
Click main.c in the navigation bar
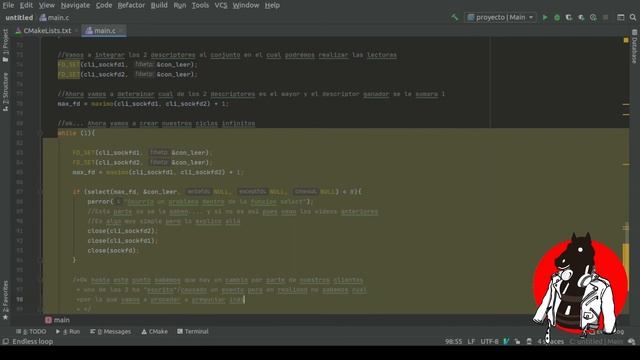point(55,18)
